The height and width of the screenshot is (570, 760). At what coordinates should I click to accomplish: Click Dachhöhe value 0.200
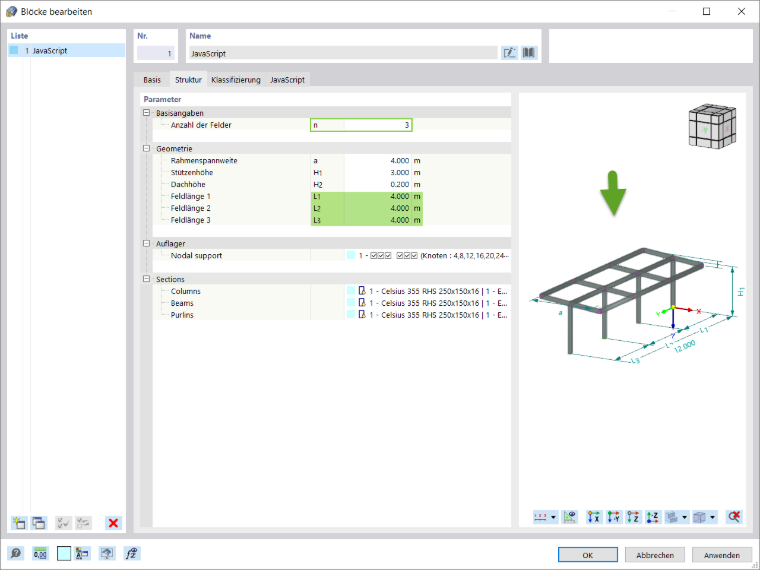[378, 184]
